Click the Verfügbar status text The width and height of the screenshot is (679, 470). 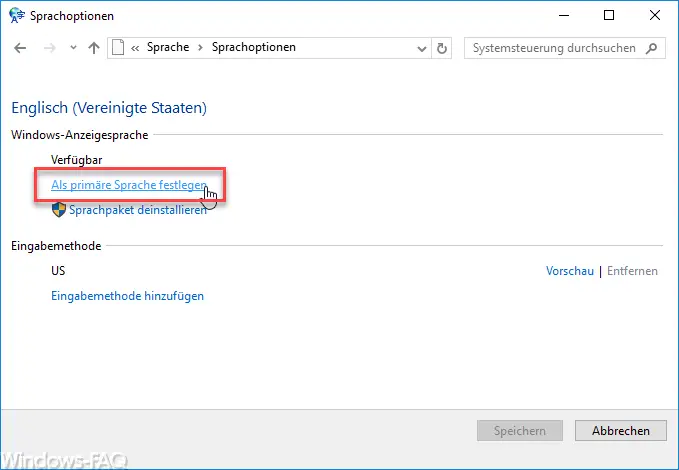pyautogui.click(x=77, y=160)
